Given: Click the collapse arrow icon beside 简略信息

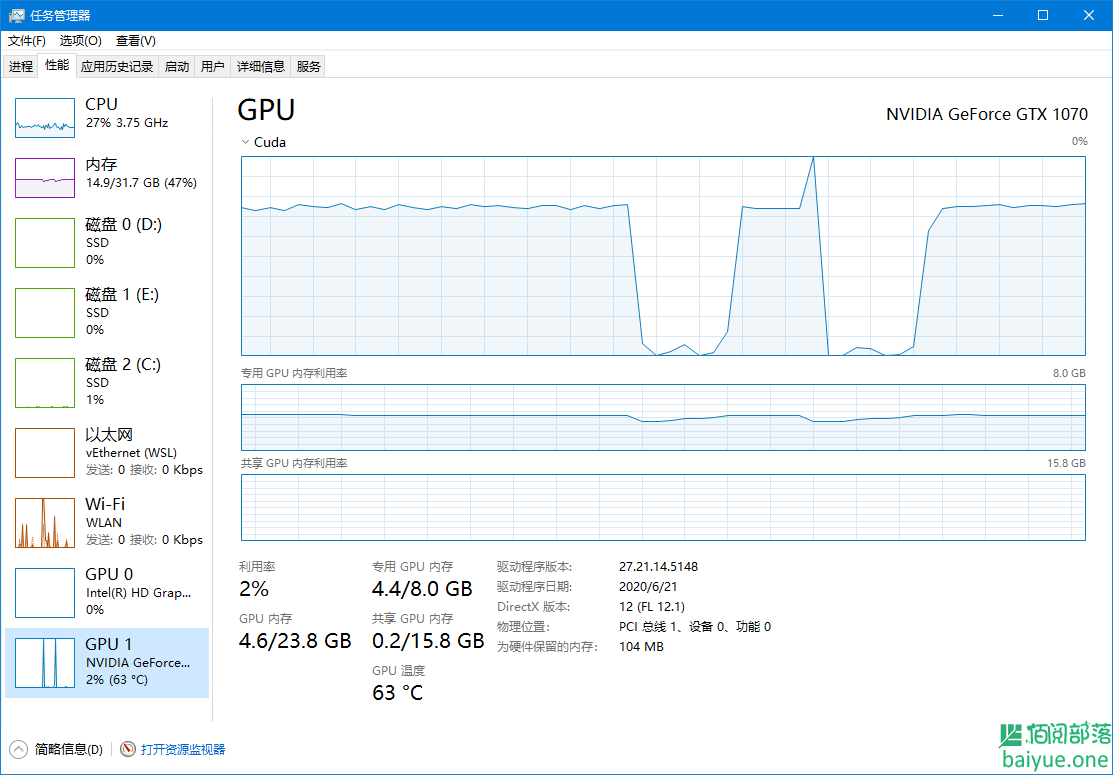Looking at the screenshot, I should coord(19,749).
